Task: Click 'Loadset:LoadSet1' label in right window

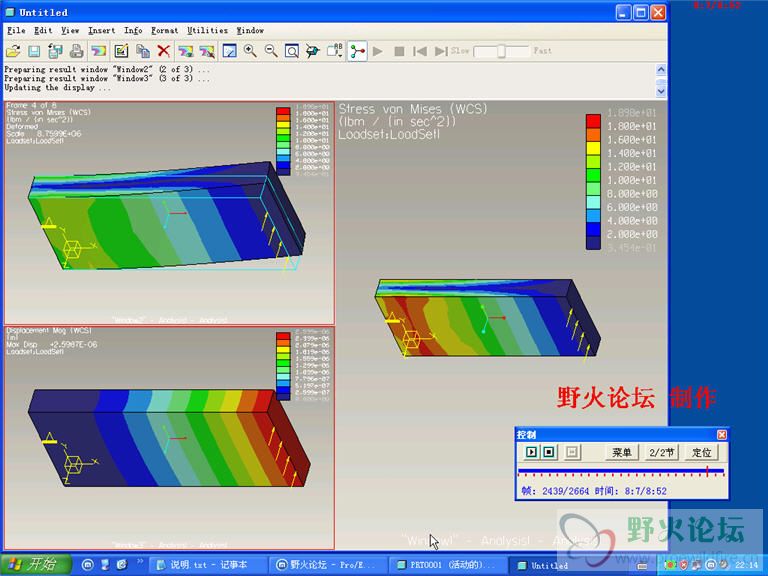Action: (x=389, y=134)
